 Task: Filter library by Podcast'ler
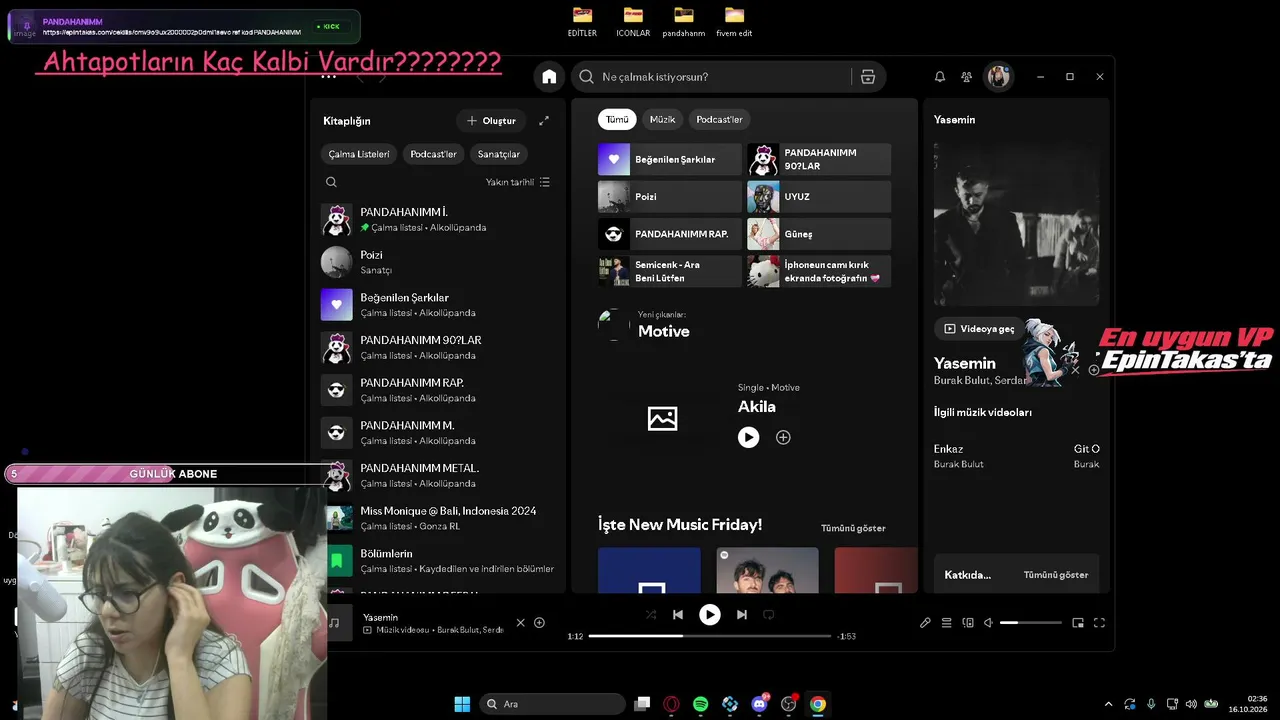[433, 154]
